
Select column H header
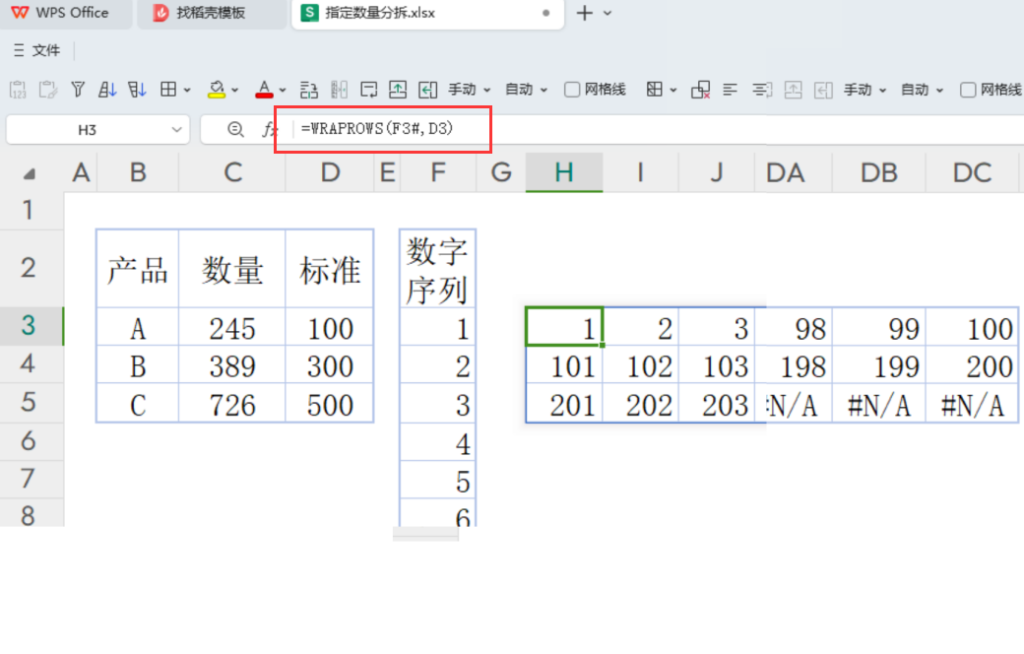pos(564,172)
